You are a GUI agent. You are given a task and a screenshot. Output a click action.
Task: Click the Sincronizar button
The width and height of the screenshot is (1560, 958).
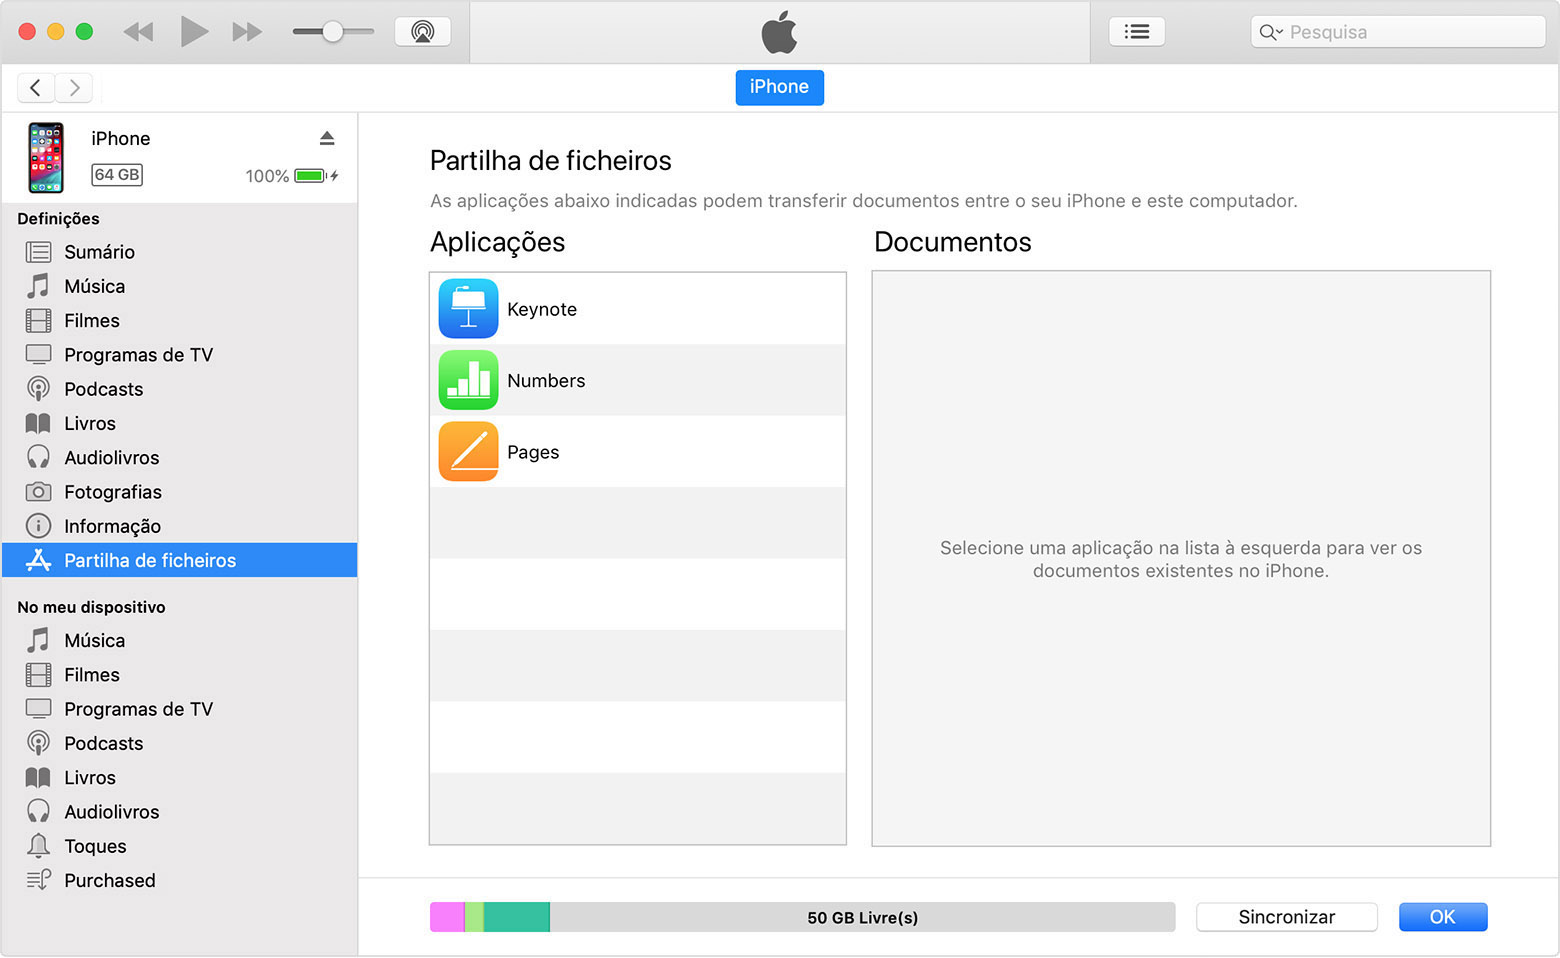1287,917
